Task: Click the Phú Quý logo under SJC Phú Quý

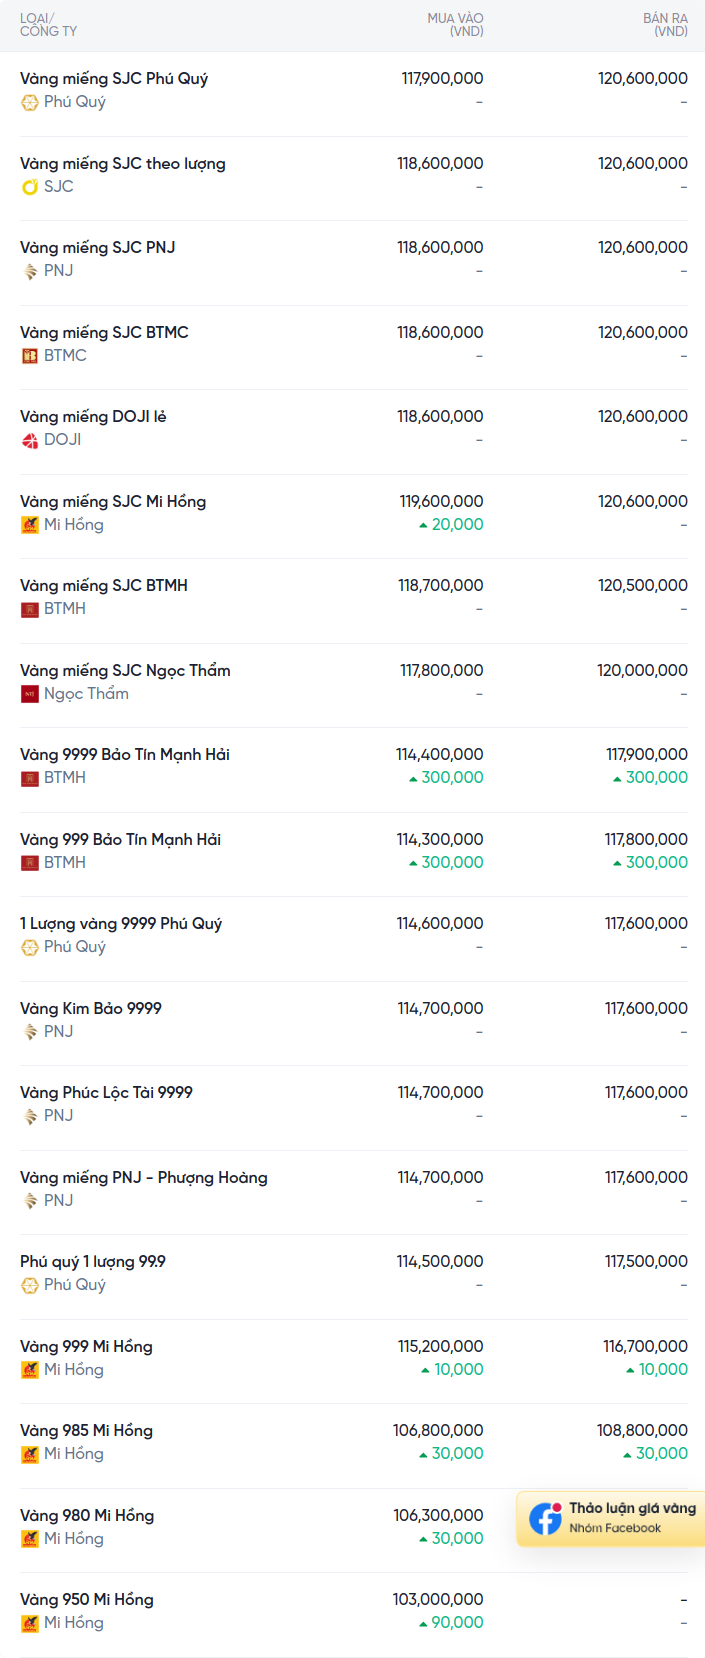Action: pyautogui.click(x=30, y=102)
